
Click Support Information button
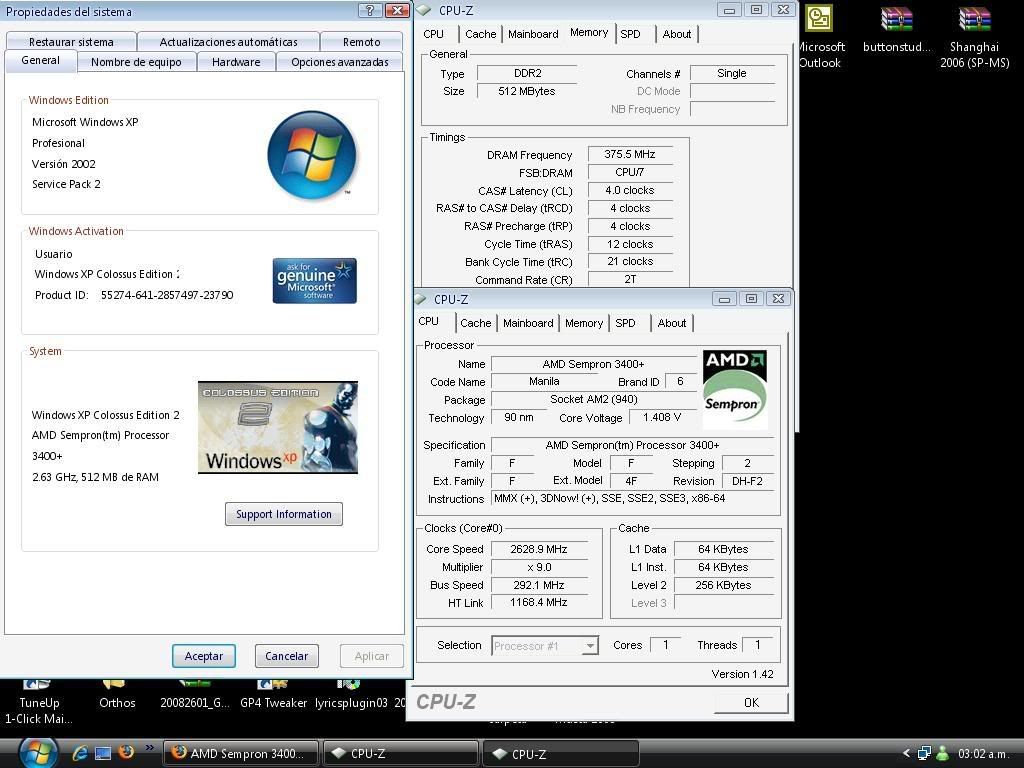(x=283, y=514)
